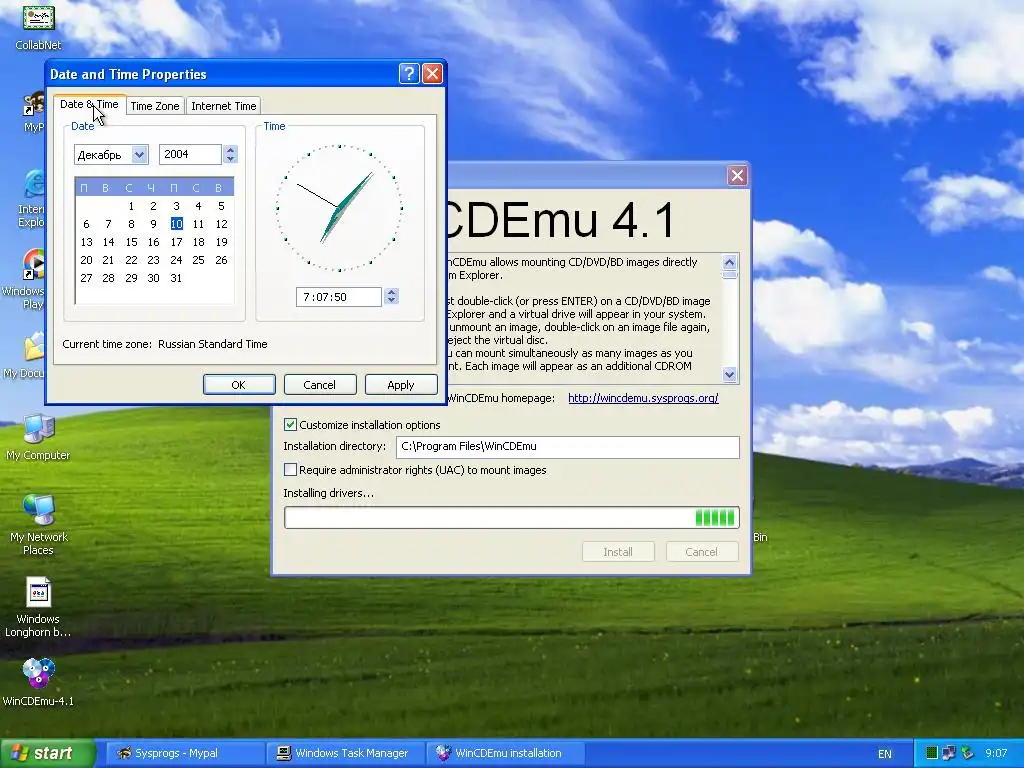Viewport: 1024px width, 768px height.
Task: Select day 24 in the calendar
Action: click(x=176, y=260)
